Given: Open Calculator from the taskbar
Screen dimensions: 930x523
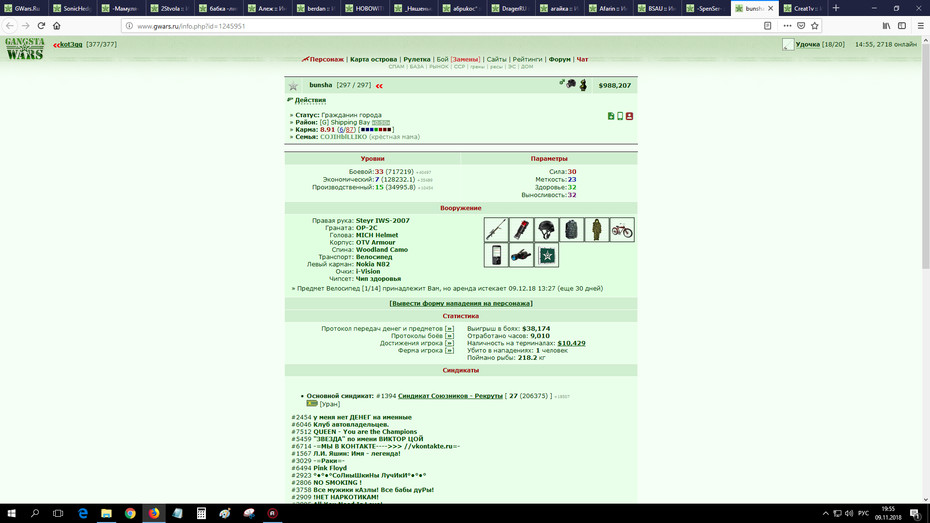Looking at the screenshot, I should coord(201,514).
